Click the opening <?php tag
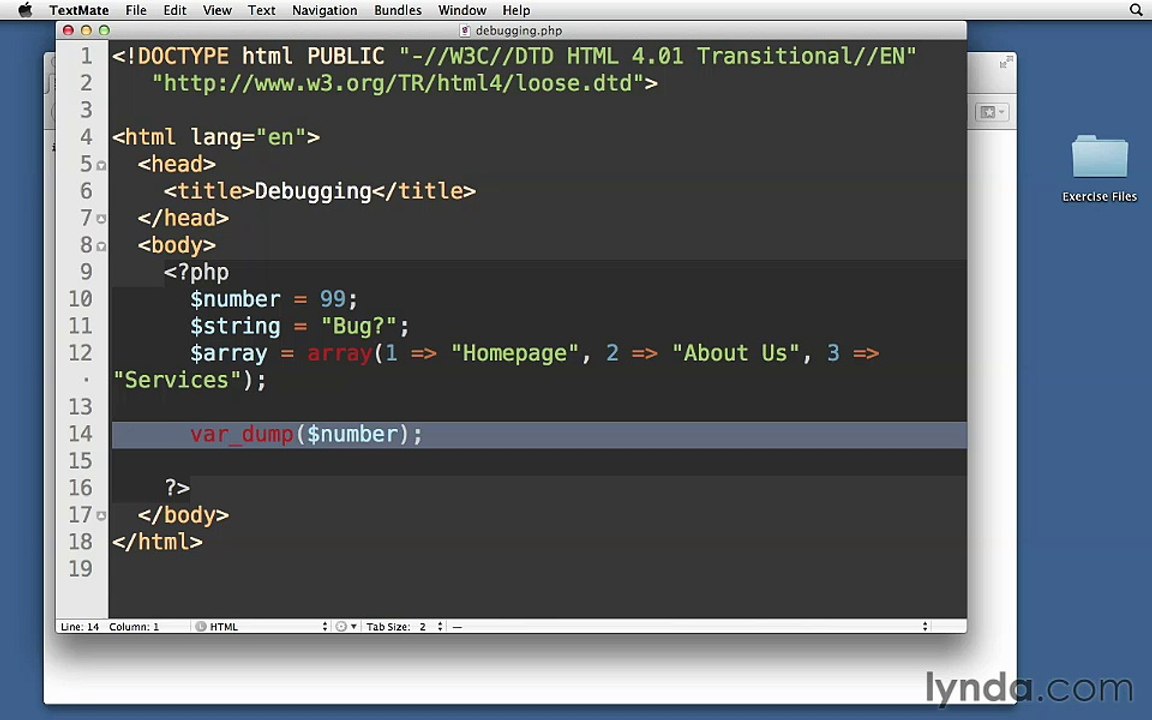Image resolution: width=1152 pixels, height=720 pixels. (196, 273)
